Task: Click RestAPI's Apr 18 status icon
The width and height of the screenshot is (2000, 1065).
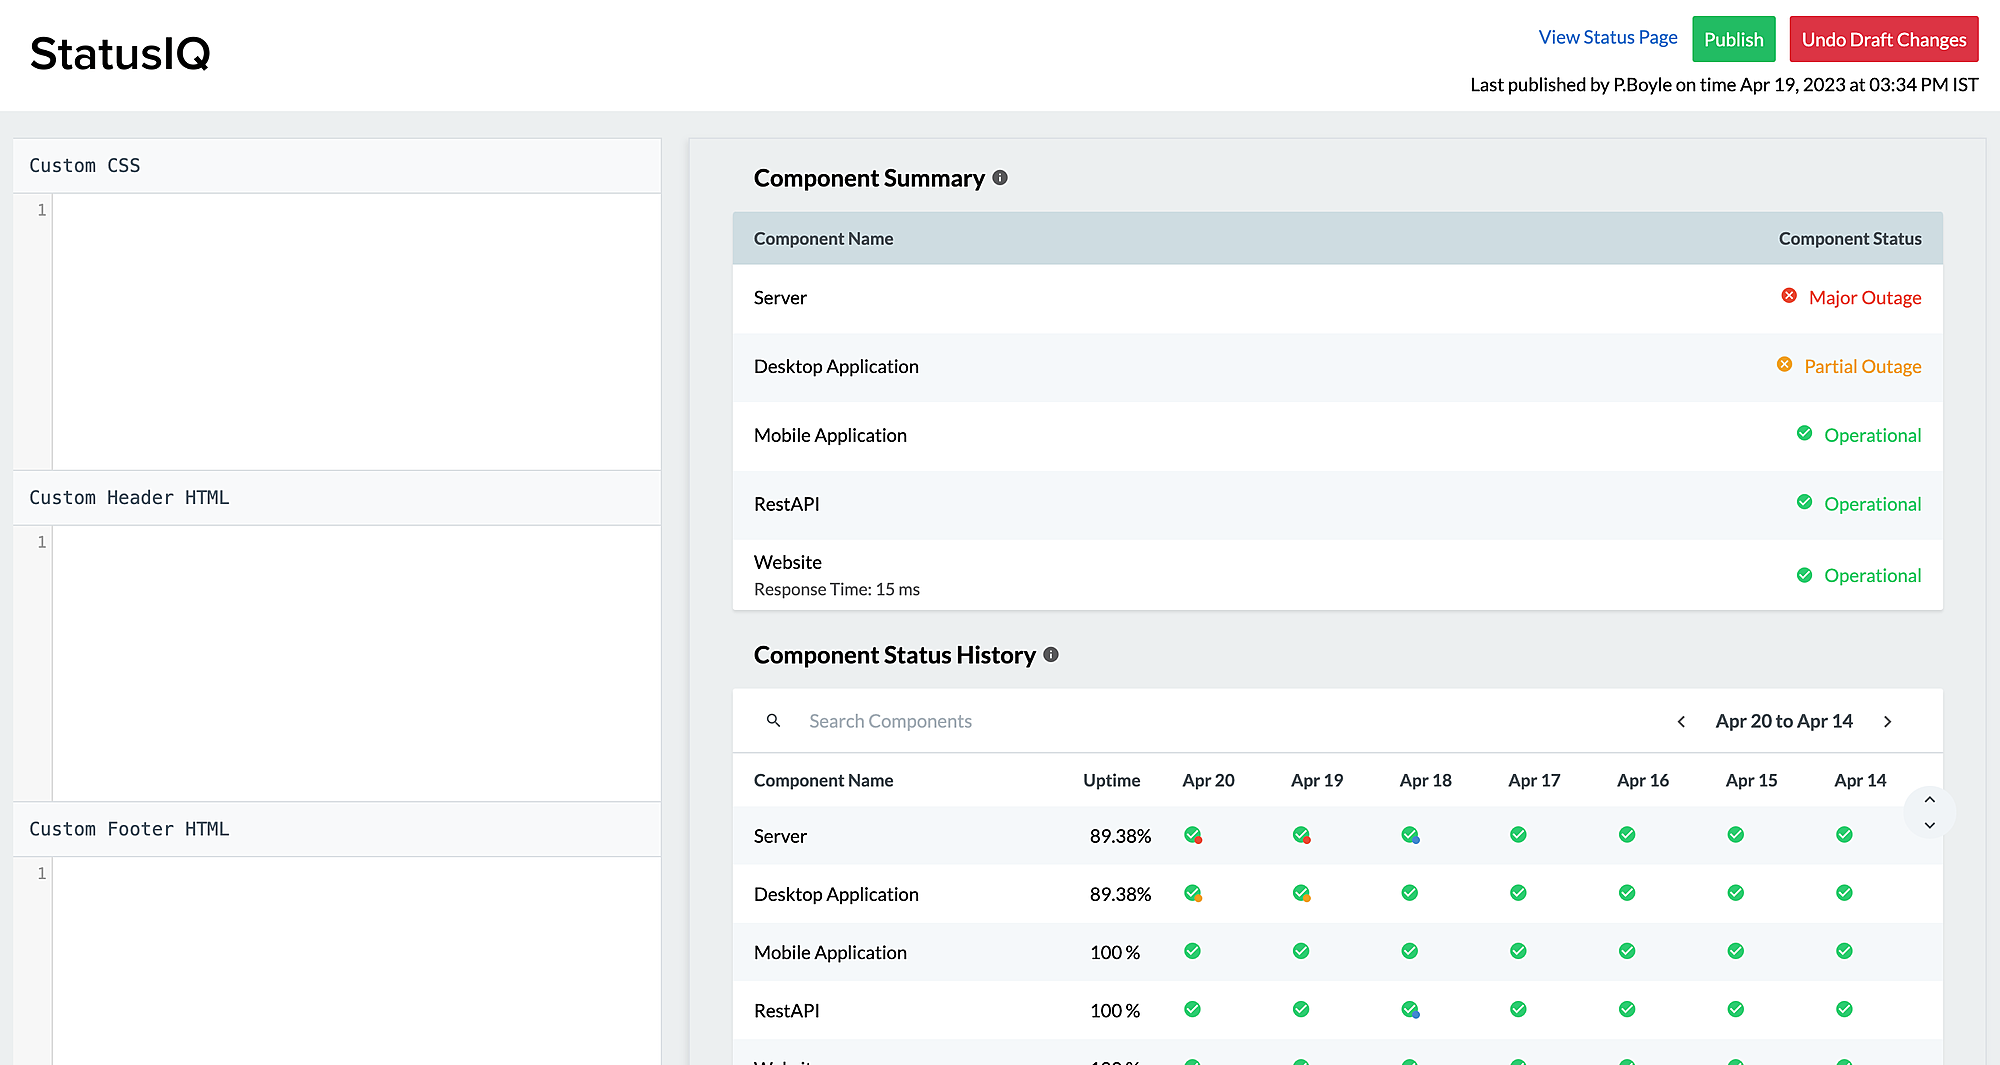Action: pyautogui.click(x=1410, y=1010)
